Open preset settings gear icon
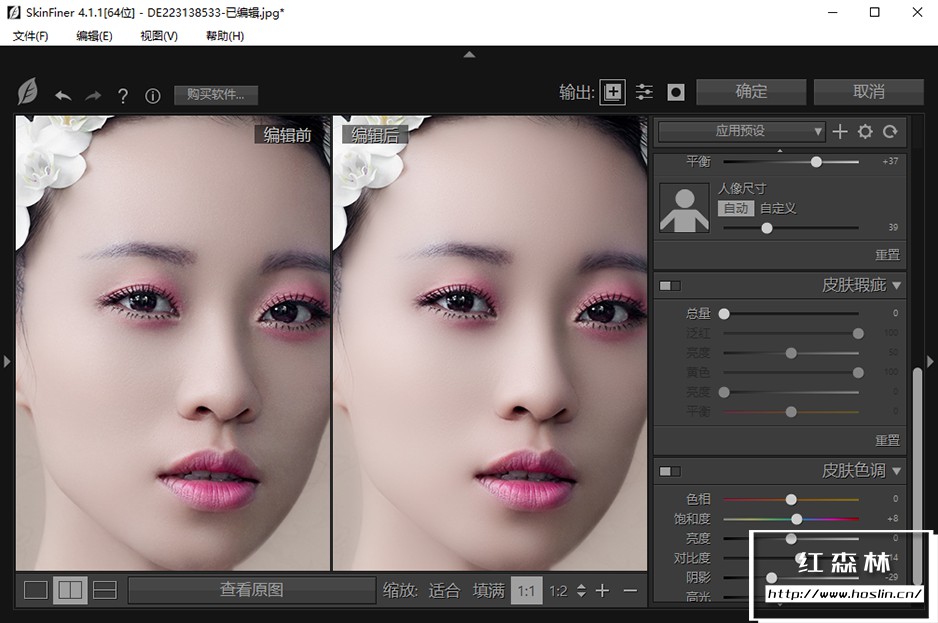The image size is (938, 623). [x=865, y=132]
